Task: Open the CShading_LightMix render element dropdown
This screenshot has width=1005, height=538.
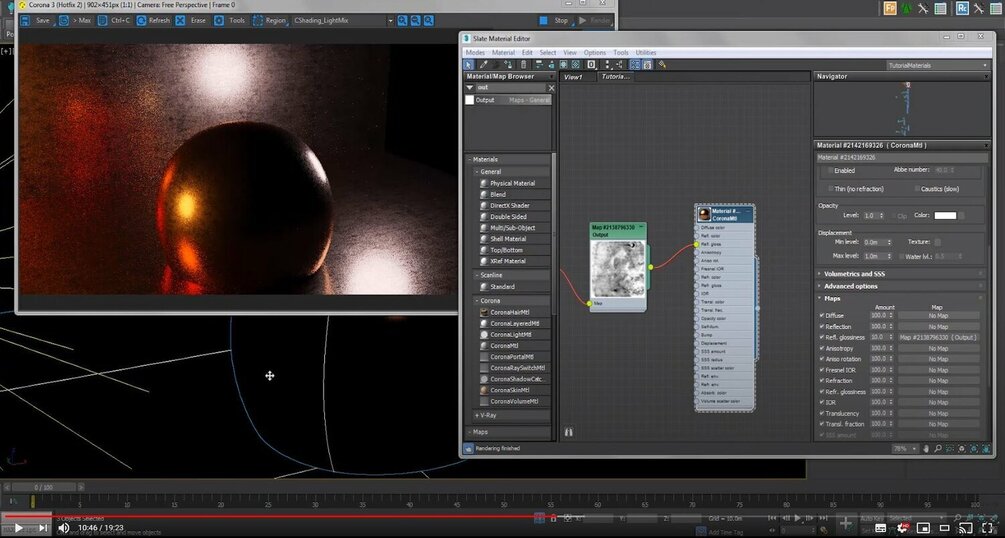Action: 390,21
